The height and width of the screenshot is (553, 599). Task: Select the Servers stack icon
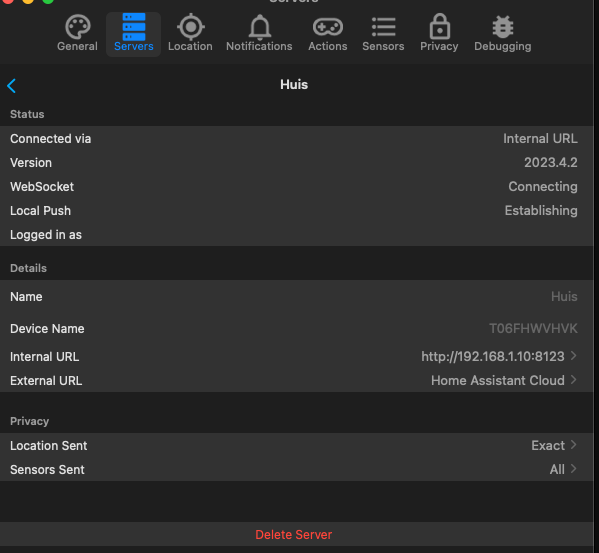pyautogui.click(x=134, y=26)
